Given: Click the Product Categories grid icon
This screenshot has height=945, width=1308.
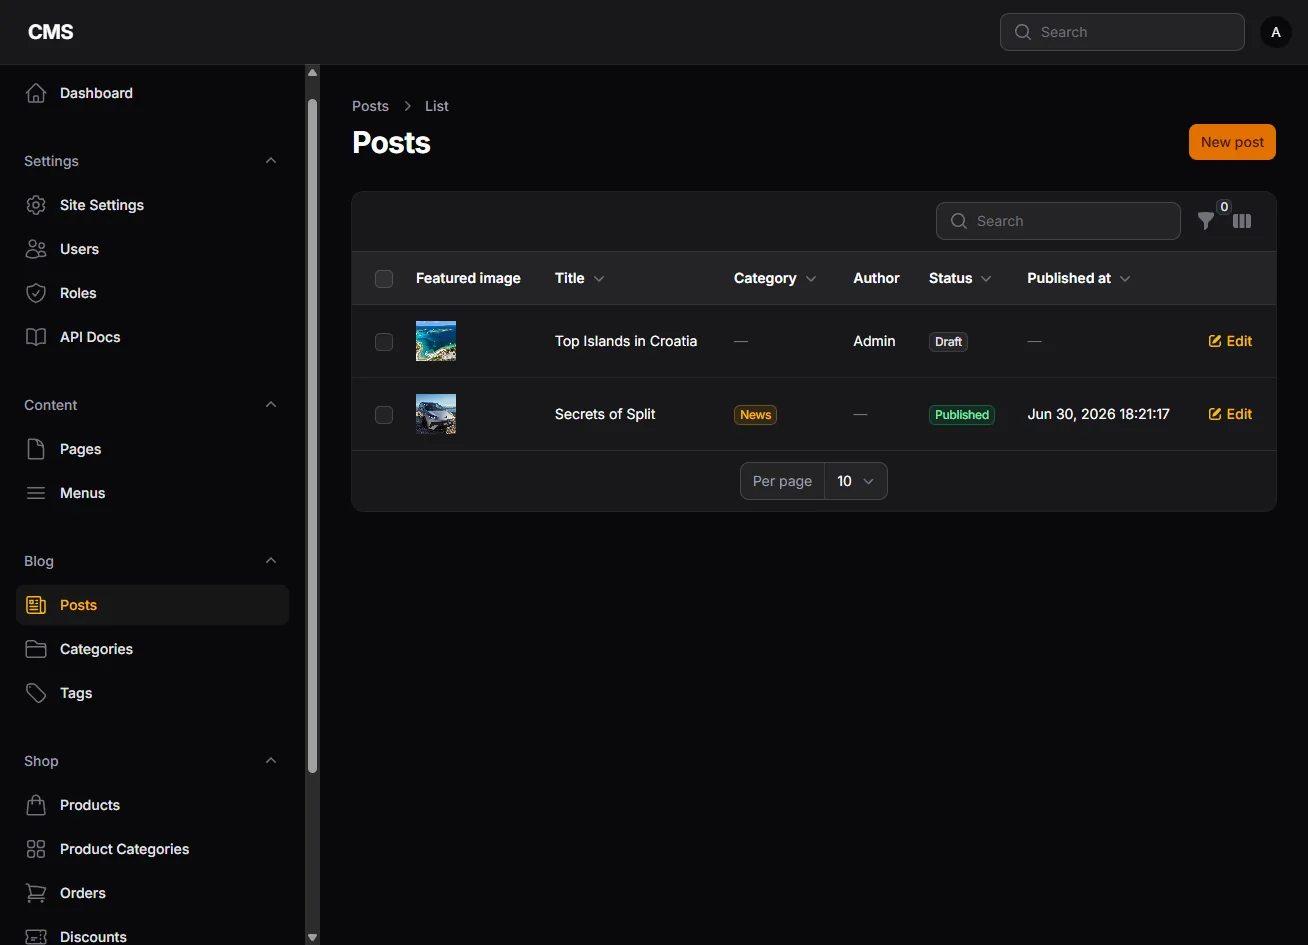Looking at the screenshot, I should click(x=36, y=849).
